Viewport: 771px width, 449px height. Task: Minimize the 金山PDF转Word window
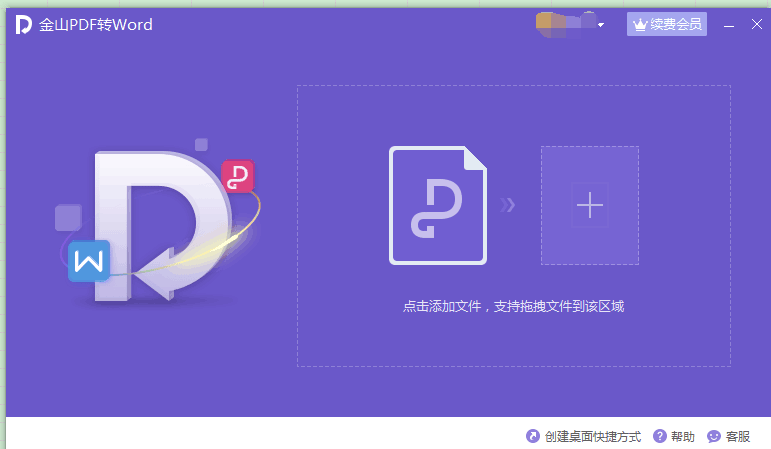click(x=729, y=25)
